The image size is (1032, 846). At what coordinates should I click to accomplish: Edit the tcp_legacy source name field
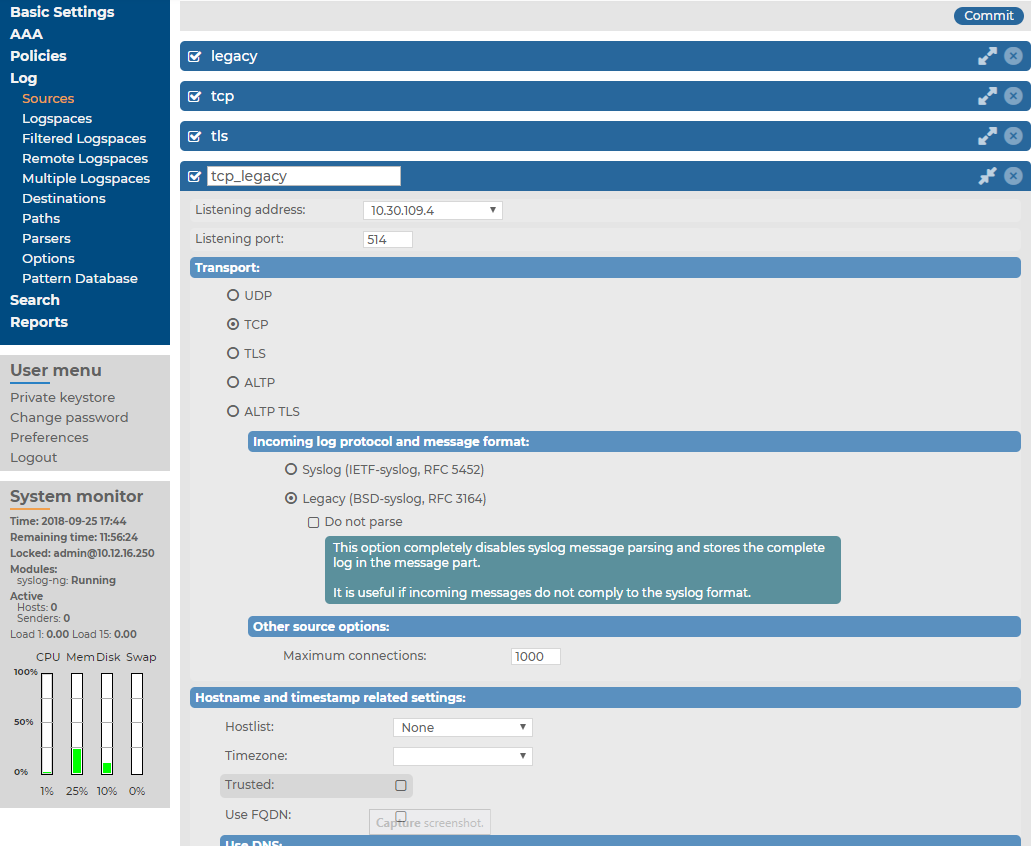point(303,176)
